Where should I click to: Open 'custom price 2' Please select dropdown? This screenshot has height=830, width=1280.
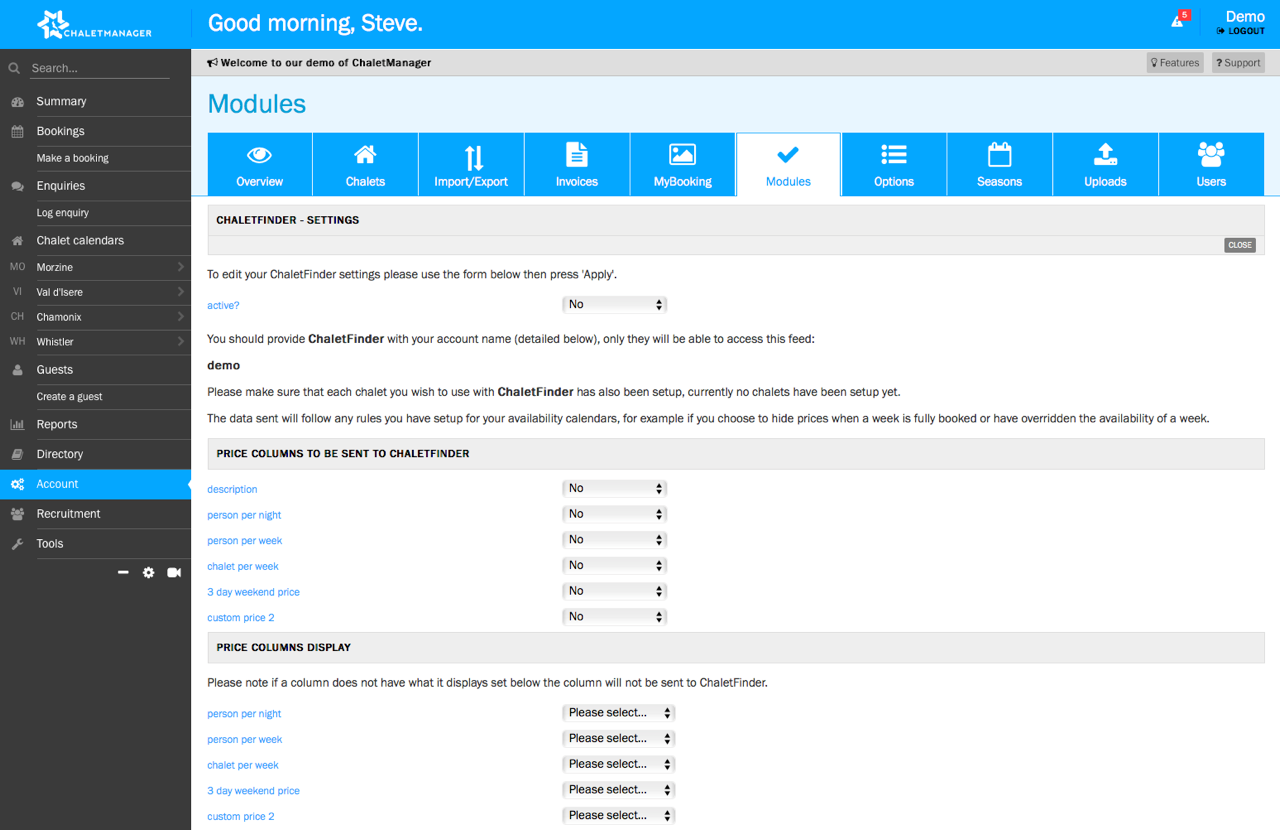tap(619, 816)
